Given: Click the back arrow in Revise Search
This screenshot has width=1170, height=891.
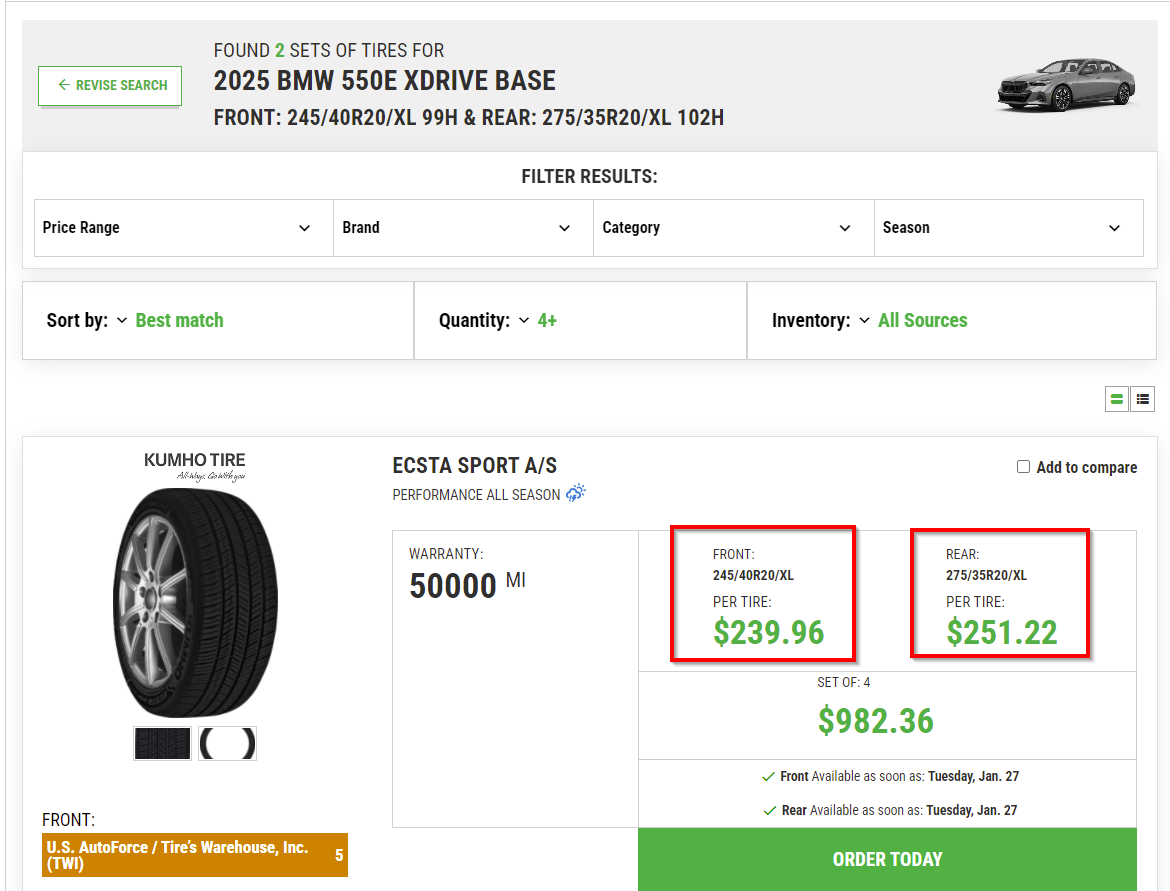Looking at the screenshot, I should (64, 85).
